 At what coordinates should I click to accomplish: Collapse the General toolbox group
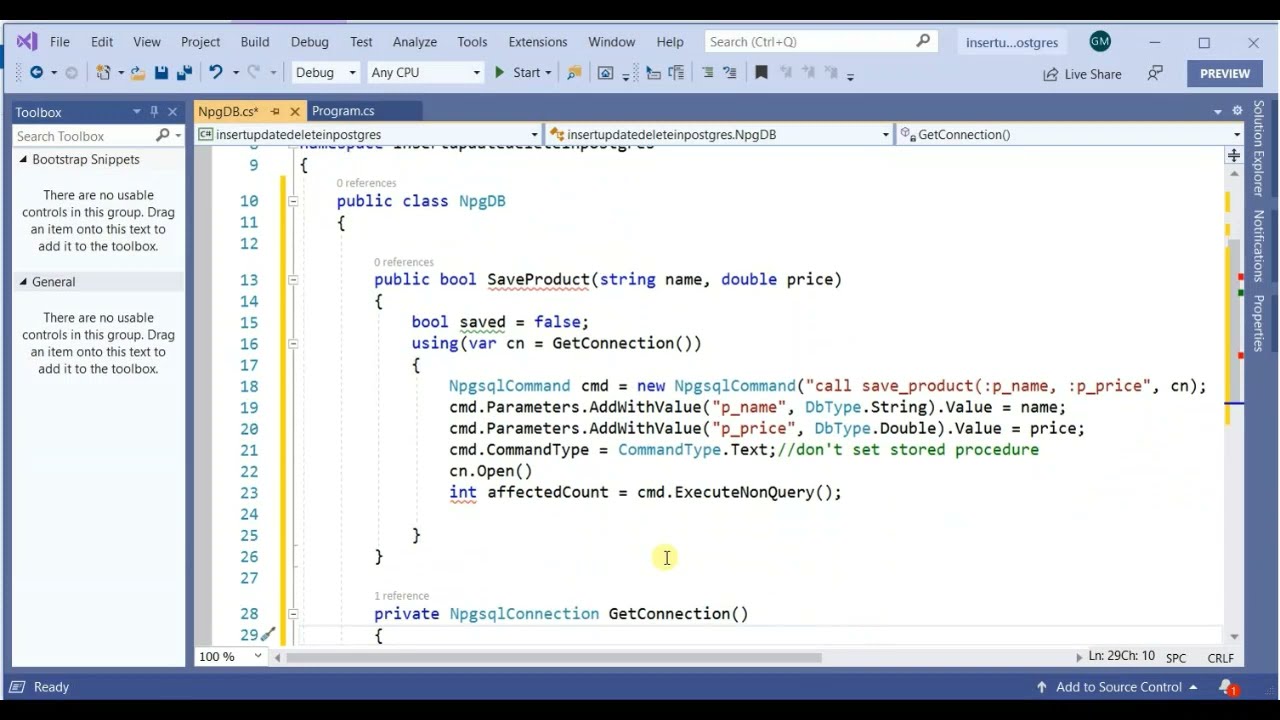click(x=23, y=282)
